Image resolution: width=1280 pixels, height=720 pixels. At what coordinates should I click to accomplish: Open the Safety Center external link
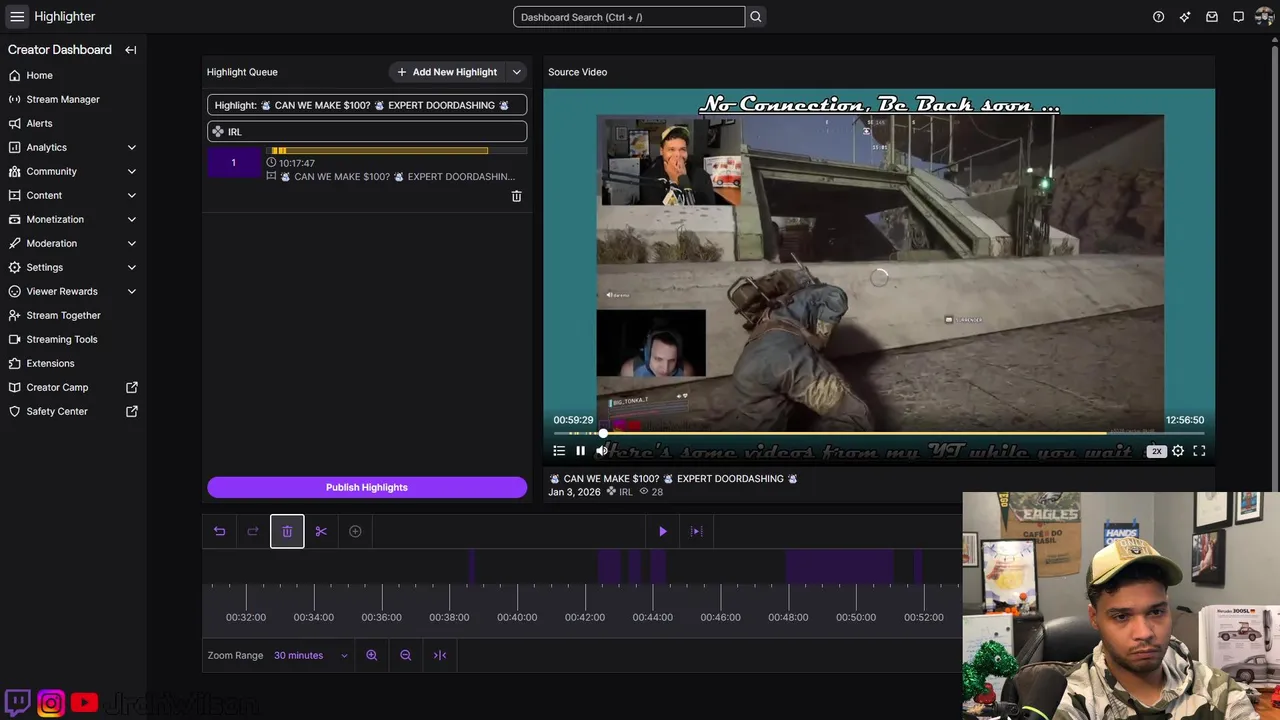tap(73, 411)
